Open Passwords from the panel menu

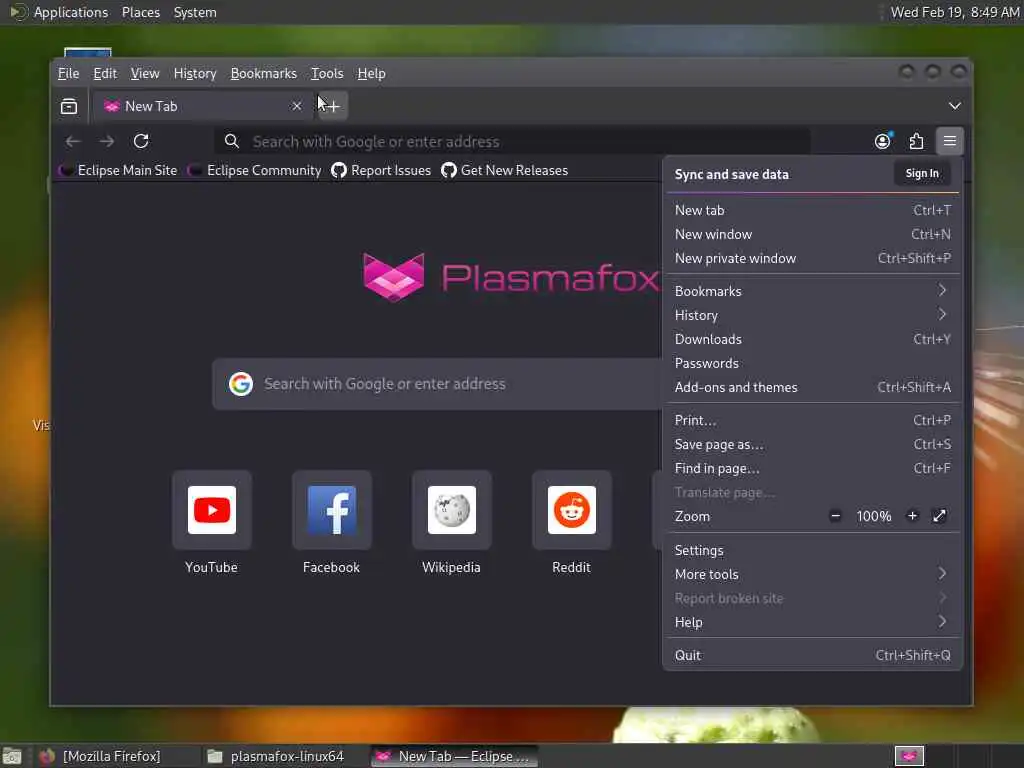click(x=812, y=364)
